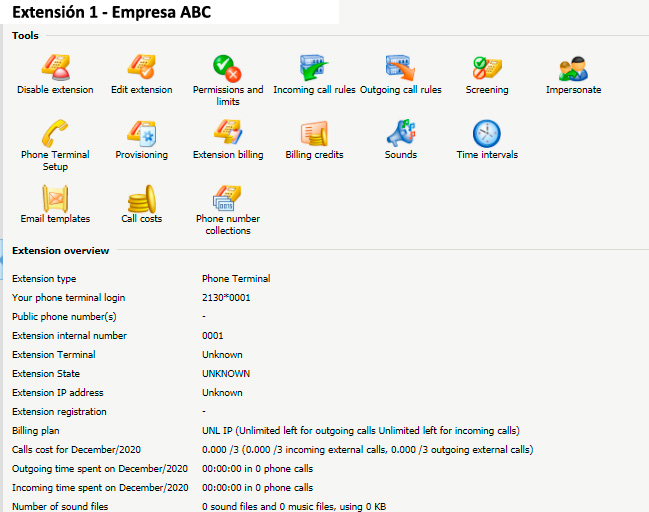
Task: Click the Tools section header
Action: tap(25, 36)
